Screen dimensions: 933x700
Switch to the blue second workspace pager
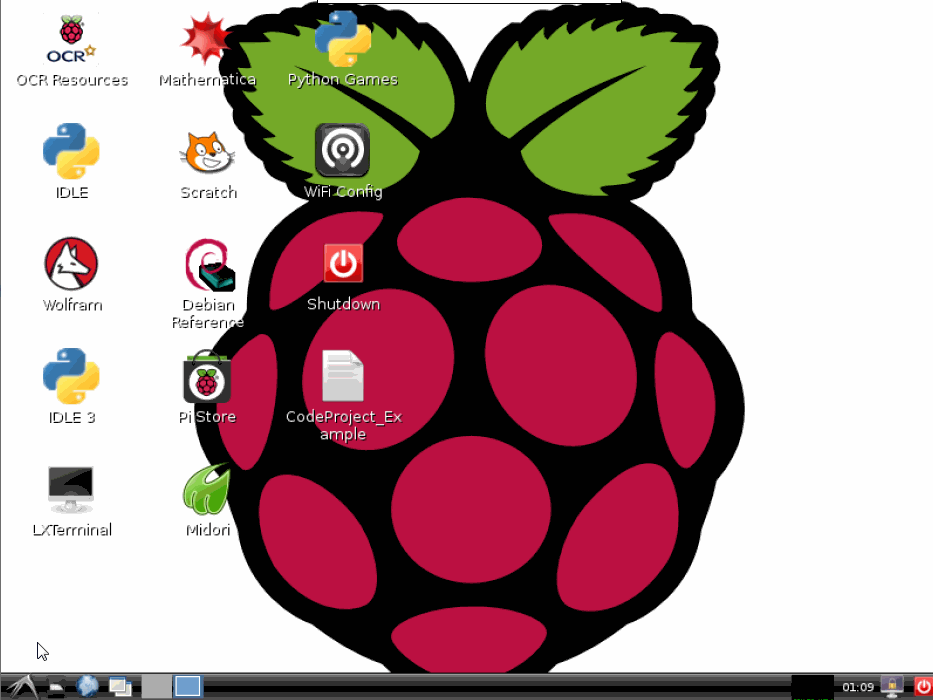(x=188, y=687)
